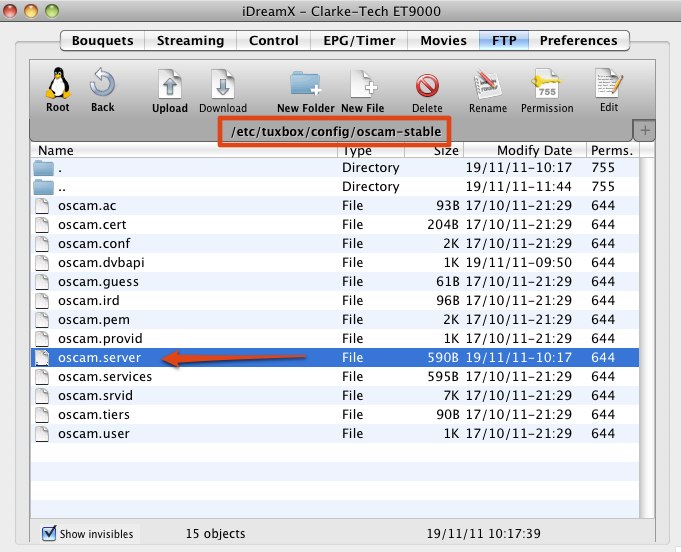Viewport: 681px width, 552px height.
Task: Click file icon of oscam.services
Action: coord(42,377)
